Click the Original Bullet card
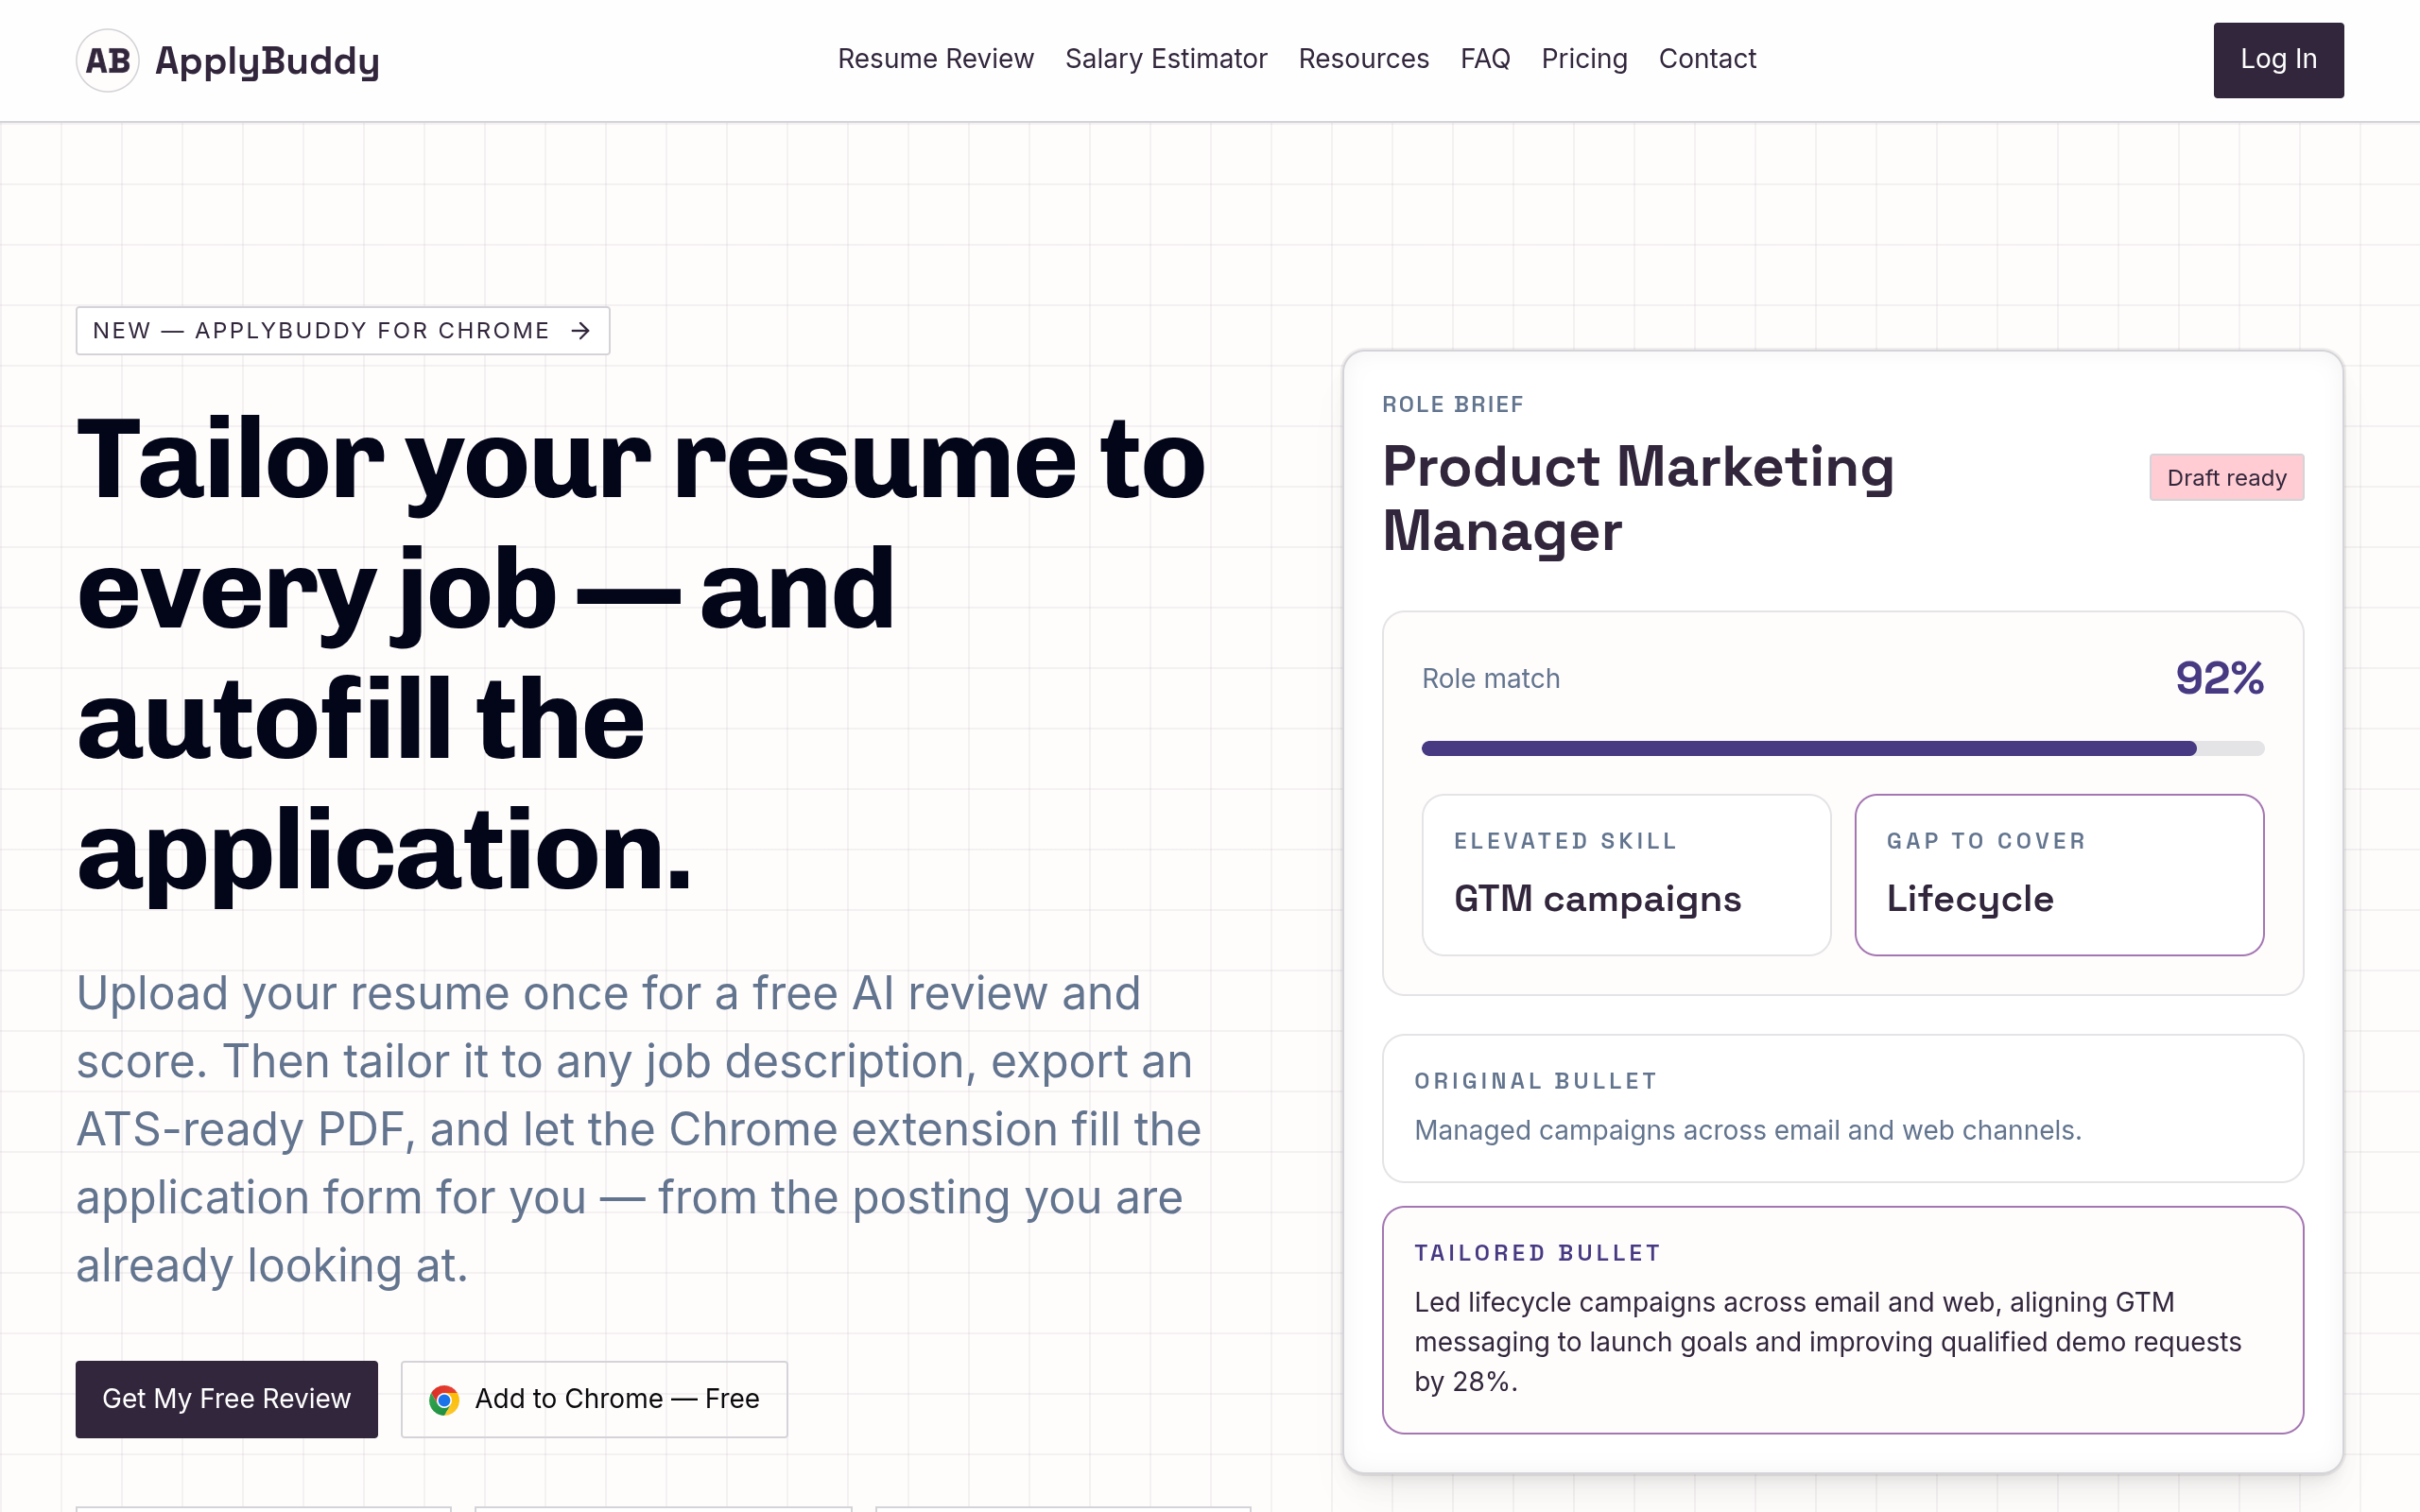The image size is (2420, 1512). click(1843, 1108)
